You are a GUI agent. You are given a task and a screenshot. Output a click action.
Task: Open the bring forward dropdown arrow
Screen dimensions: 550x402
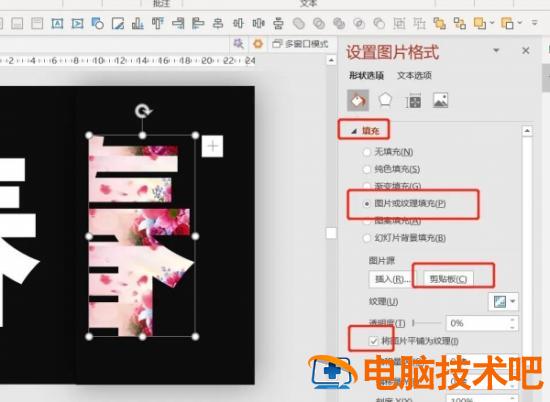pos(492,23)
